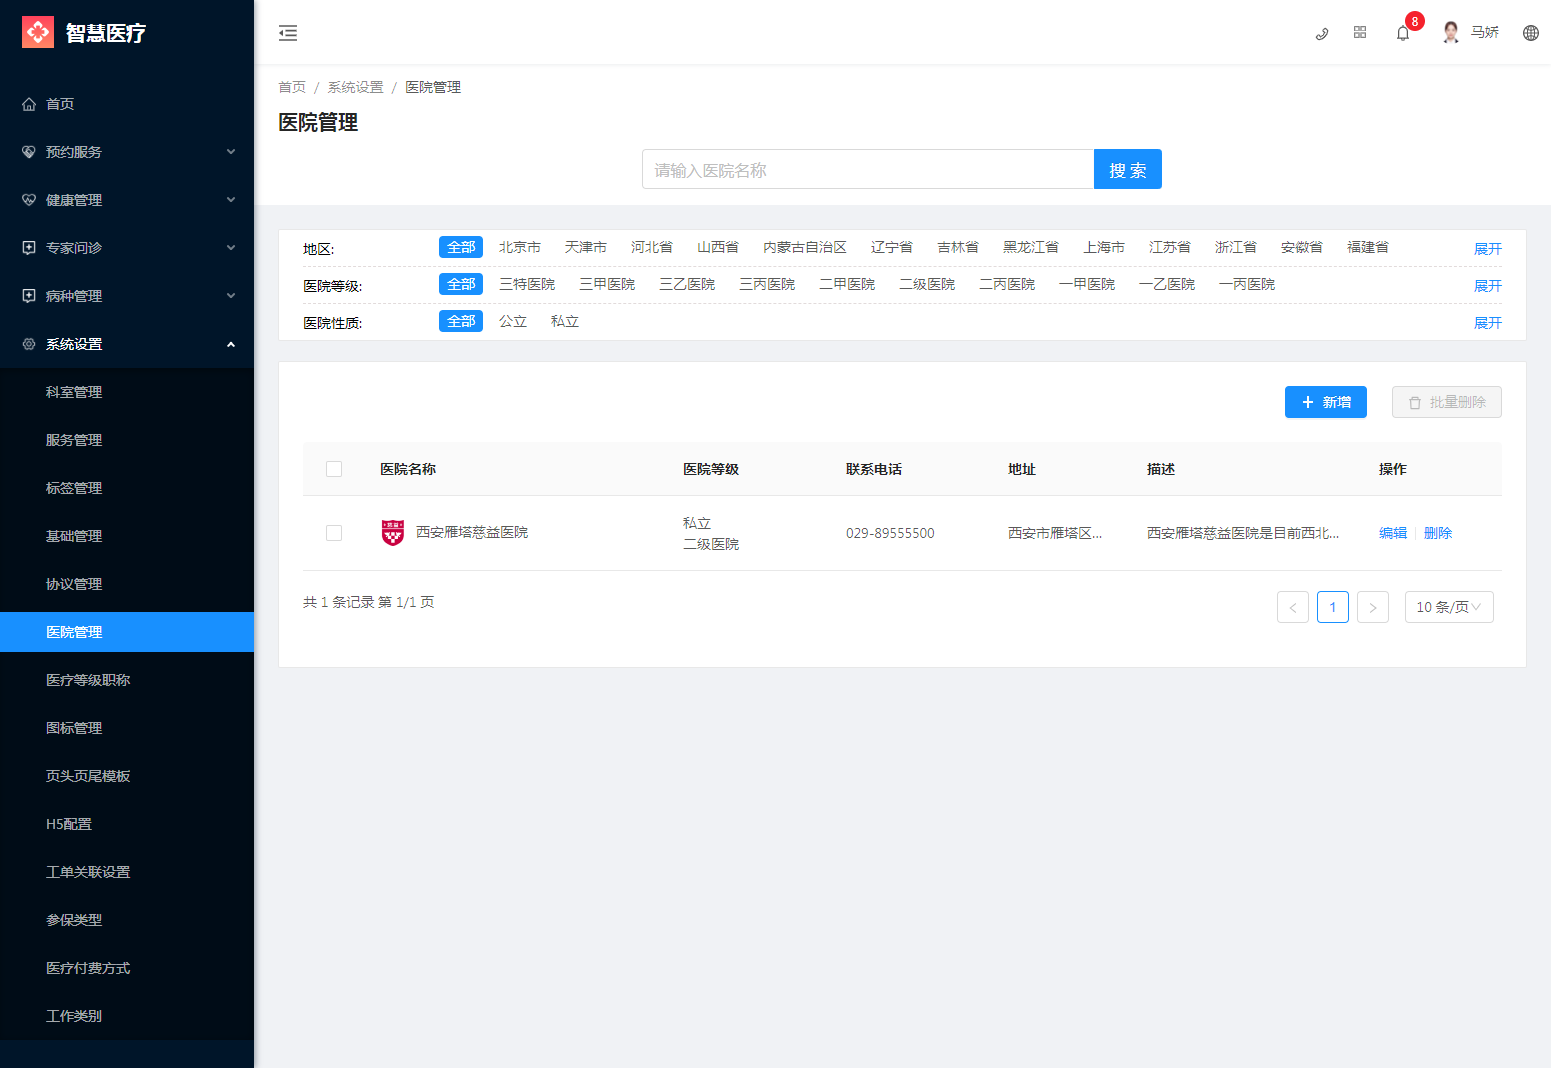The image size is (1551, 1068).
Task: Expand the 预约服务 menu chevron
Action: pos(231,152)
